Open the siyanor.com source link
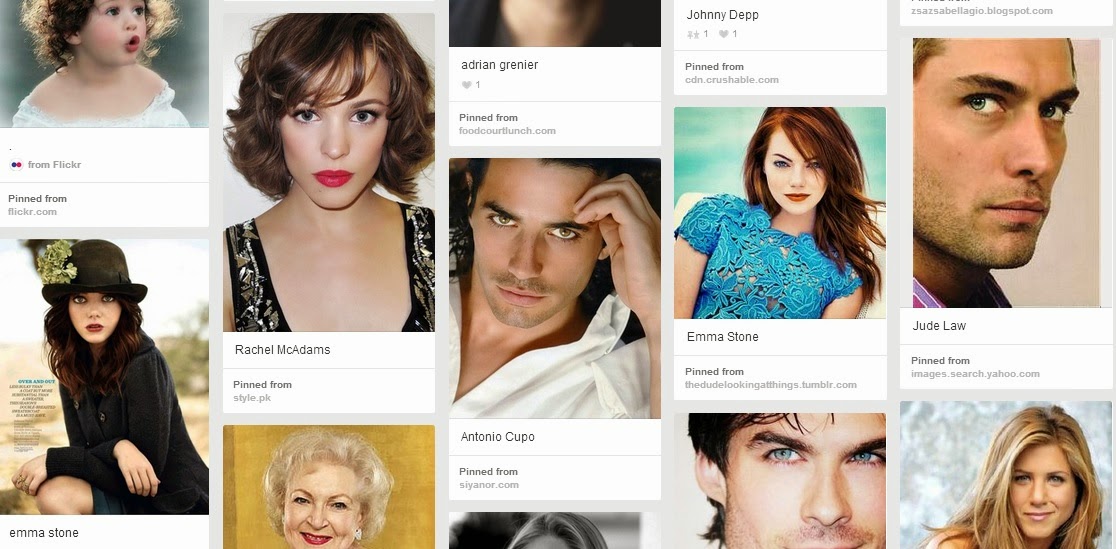The image size is (1116, 549). click(489, 485)
